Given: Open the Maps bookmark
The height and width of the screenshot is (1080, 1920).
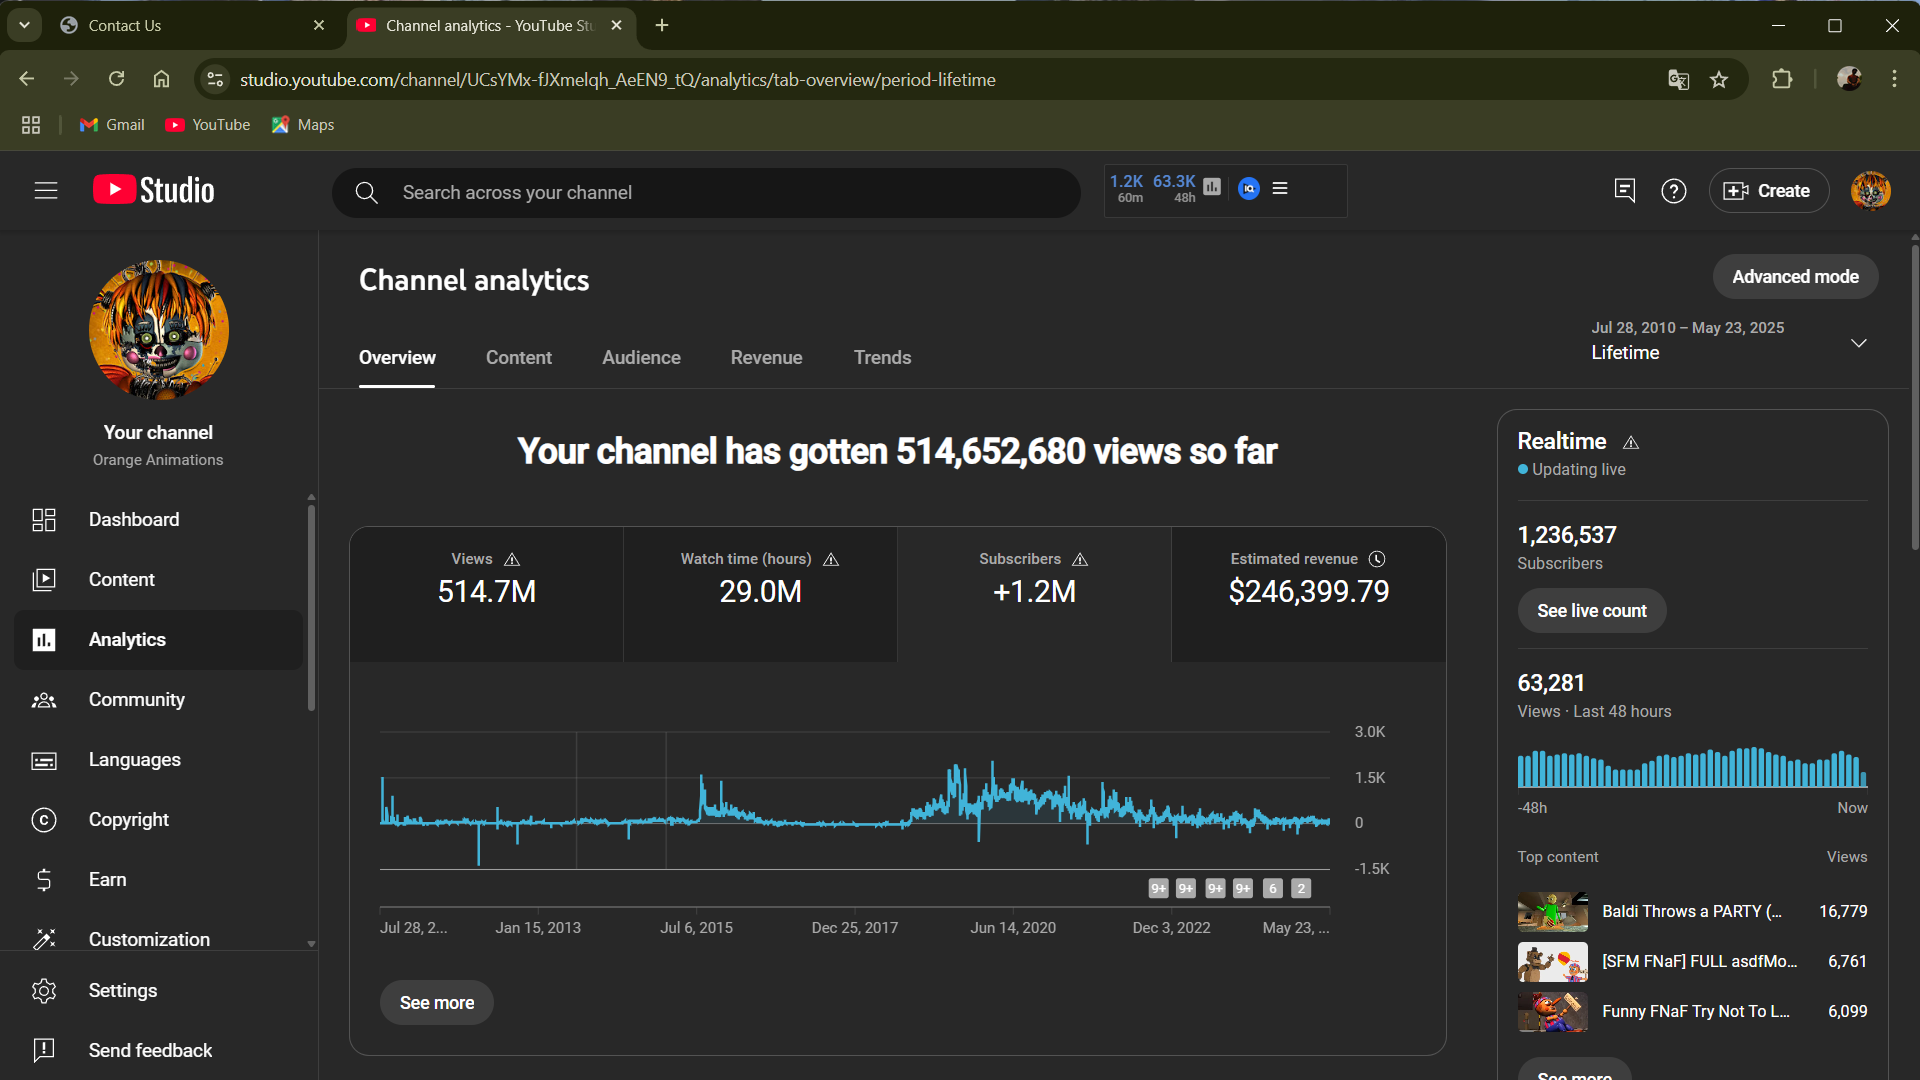Looking at the screenshot, I should click(x=303, y=125).
